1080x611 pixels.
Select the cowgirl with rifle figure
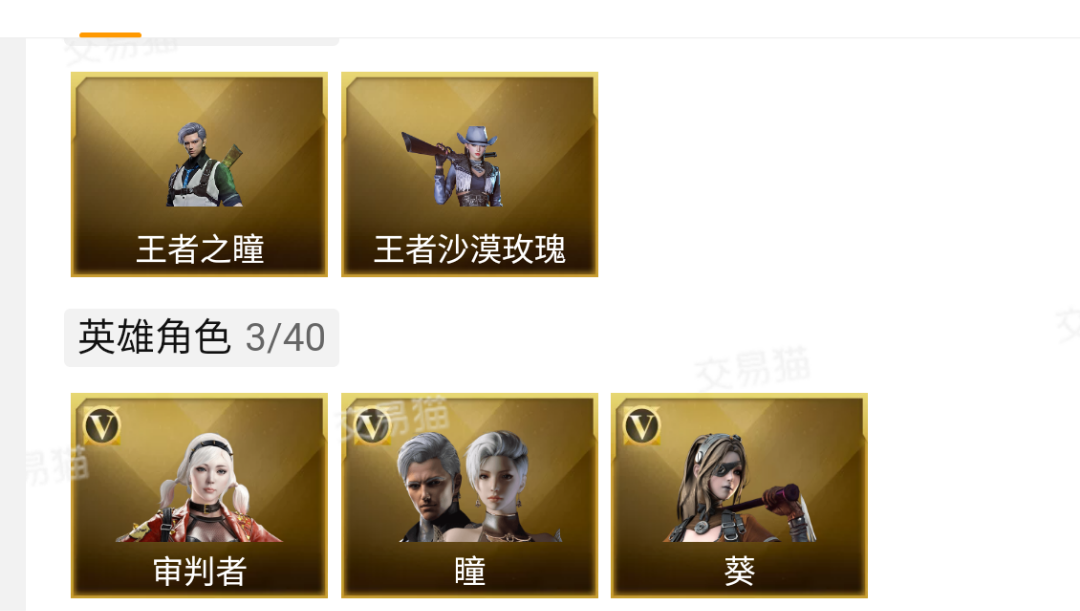[455, 166]
